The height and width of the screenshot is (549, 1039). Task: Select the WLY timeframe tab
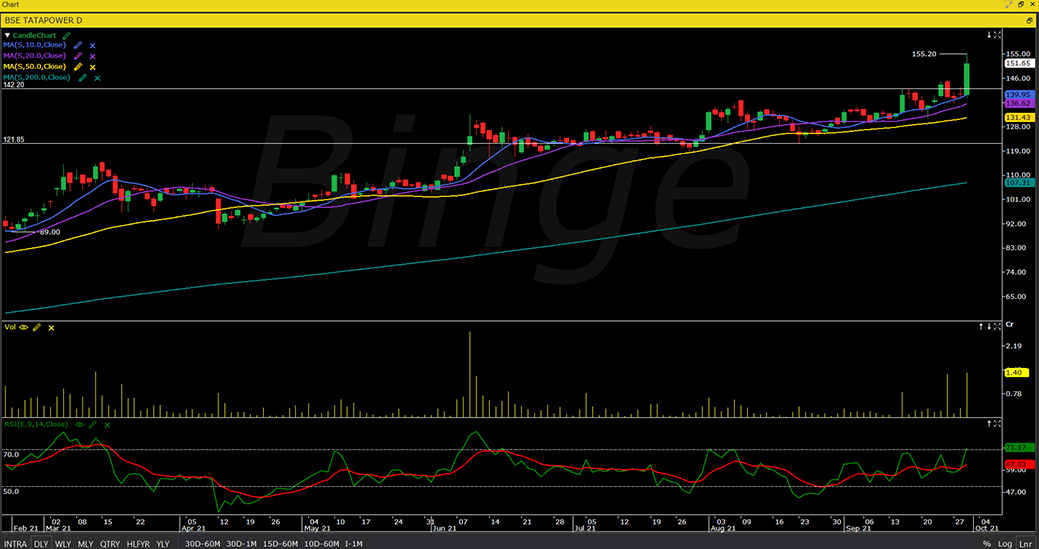(63, 544)
